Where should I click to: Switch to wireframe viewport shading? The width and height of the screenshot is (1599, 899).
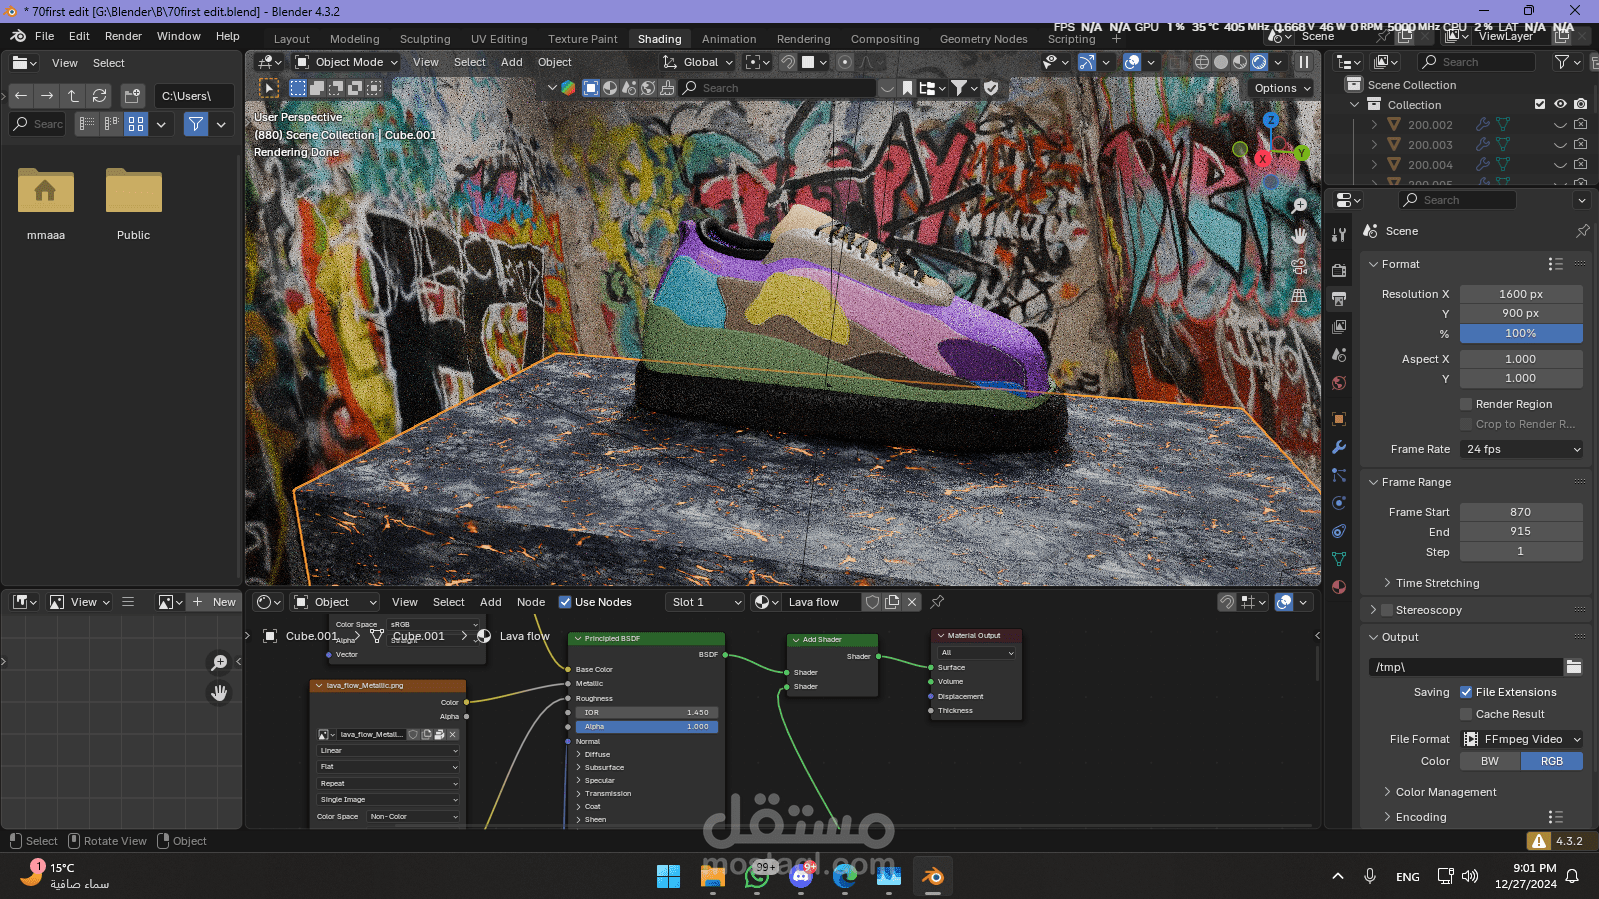(1202, 62)
